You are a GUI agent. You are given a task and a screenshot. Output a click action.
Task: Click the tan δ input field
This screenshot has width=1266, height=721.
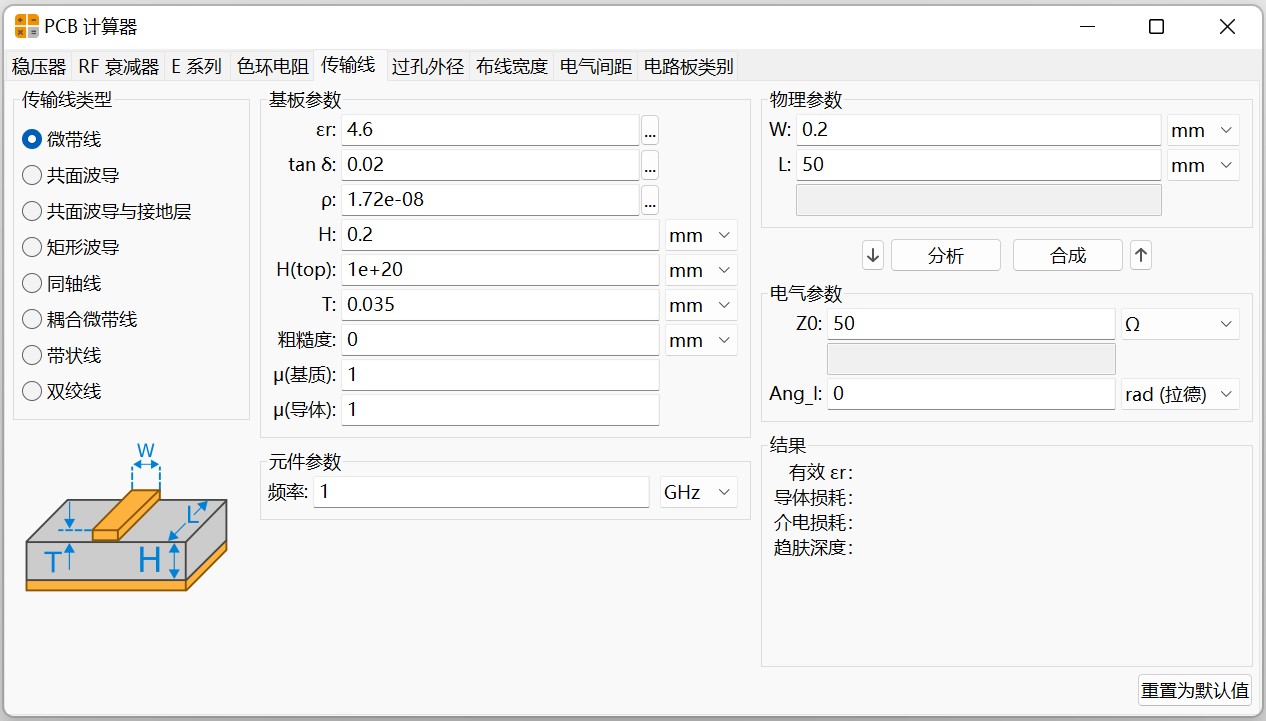(490, 165)
